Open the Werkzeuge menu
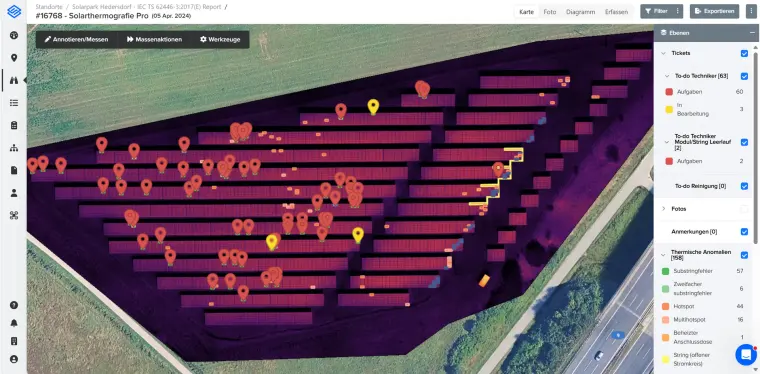 [x=220, y=40]
